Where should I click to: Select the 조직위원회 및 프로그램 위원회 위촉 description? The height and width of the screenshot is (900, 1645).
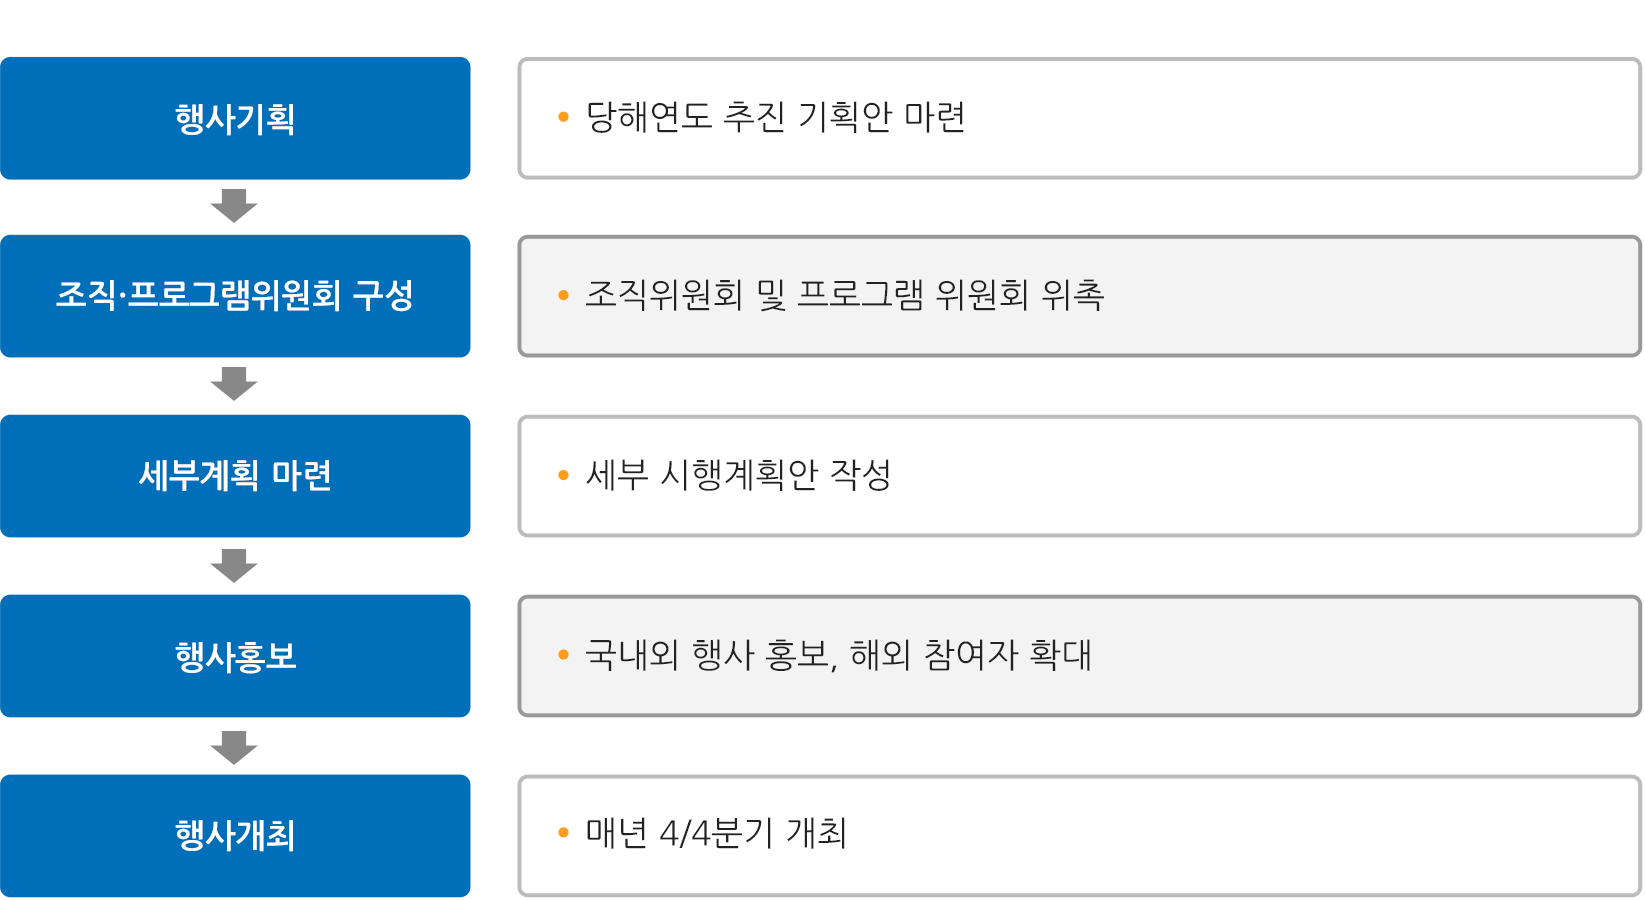[x=844, y=295]
